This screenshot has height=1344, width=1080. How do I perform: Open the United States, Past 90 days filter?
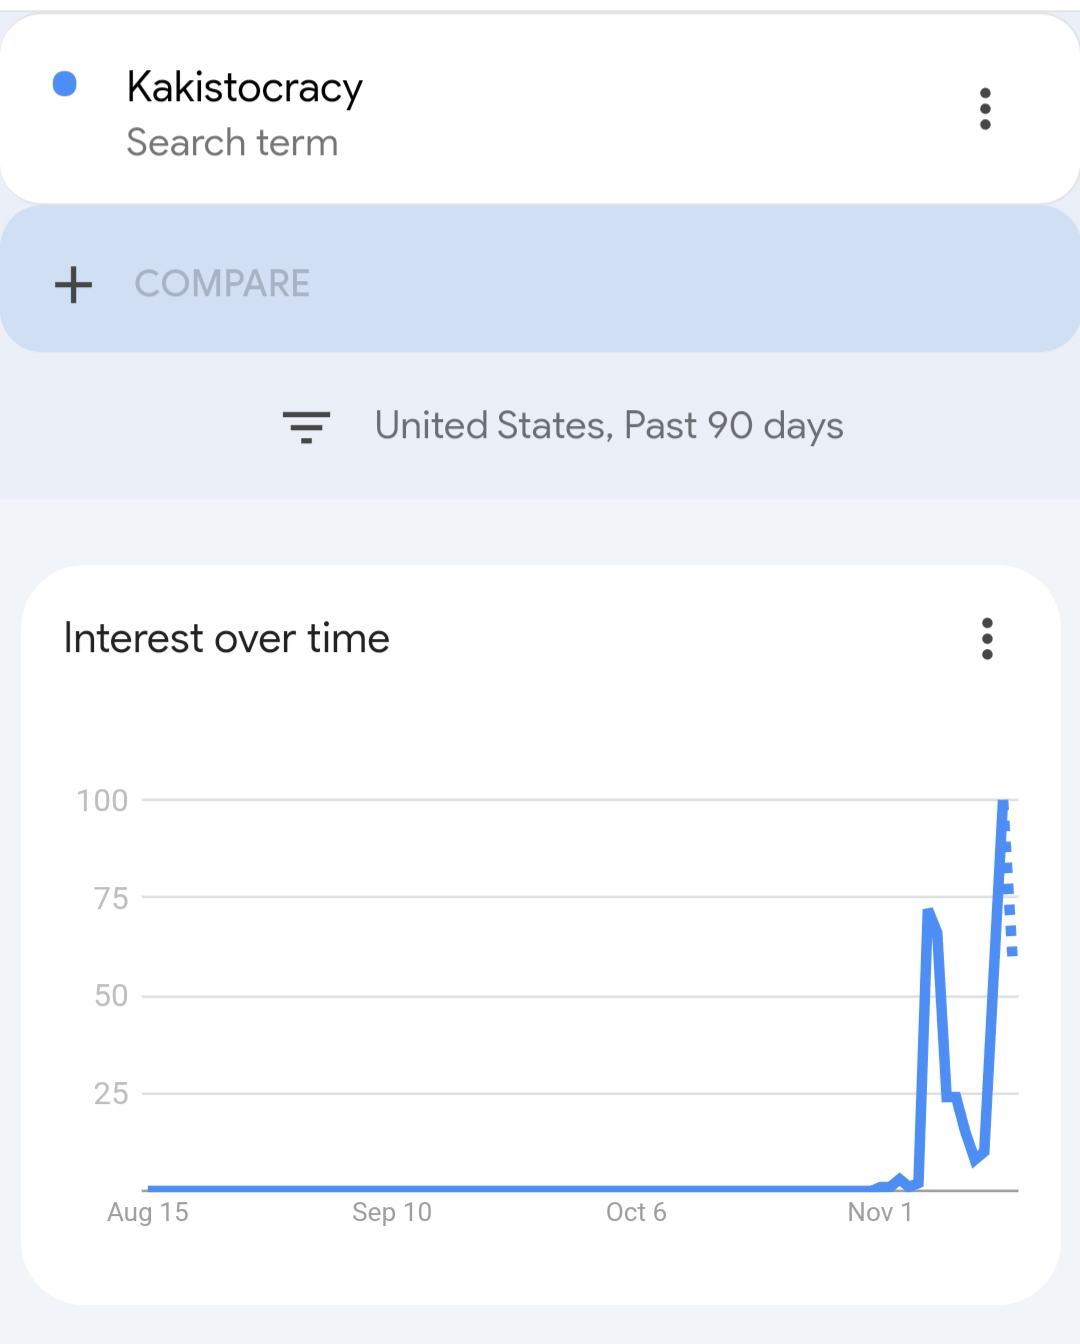608,426
